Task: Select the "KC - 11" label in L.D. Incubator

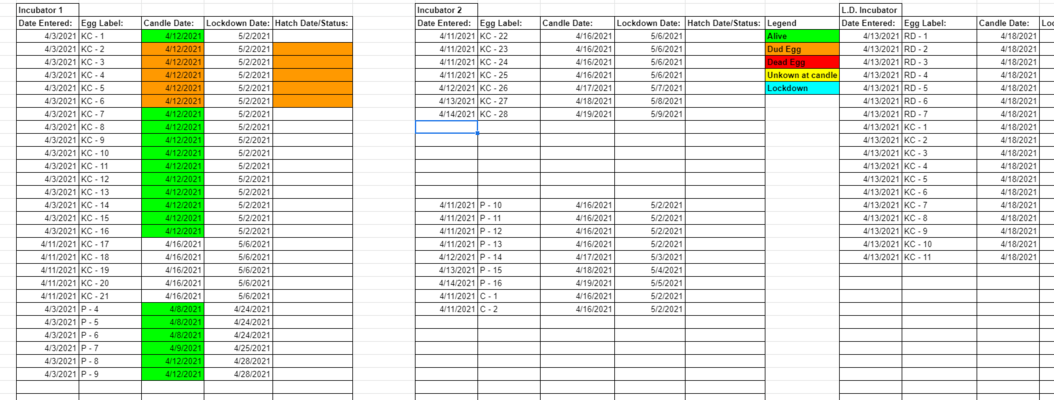Action: pos(940,257)
